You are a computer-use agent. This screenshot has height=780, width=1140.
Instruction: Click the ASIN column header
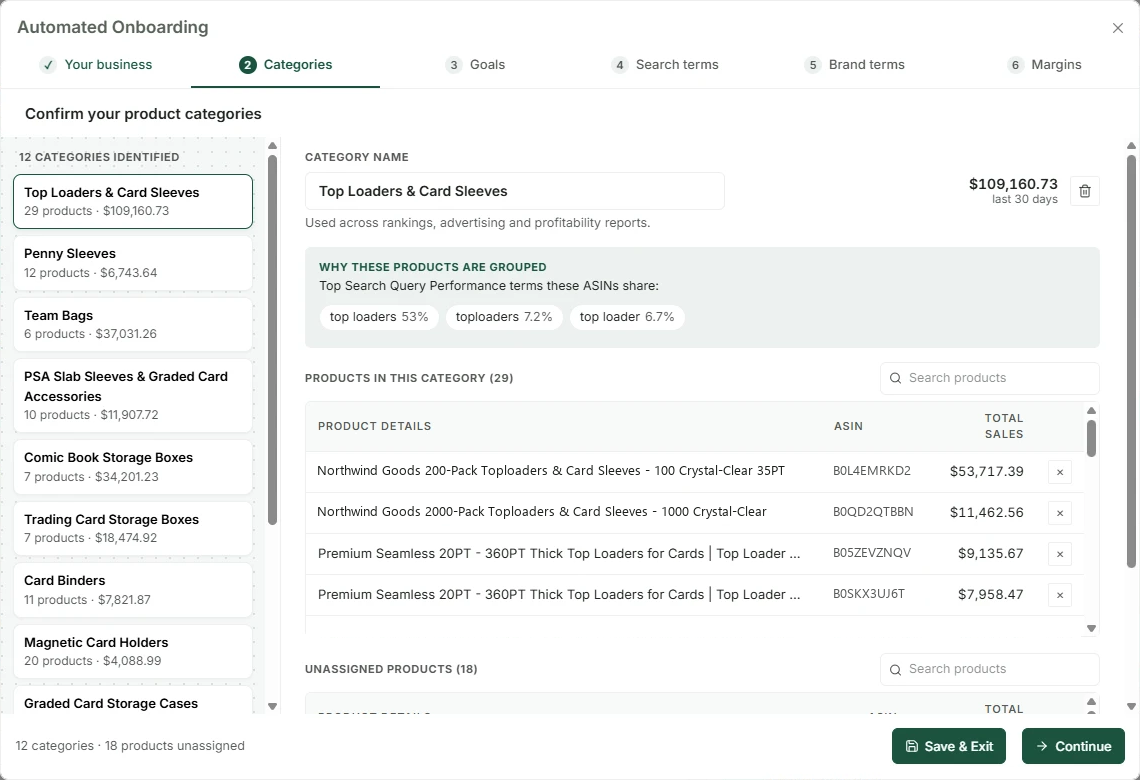tap(848, 426)
